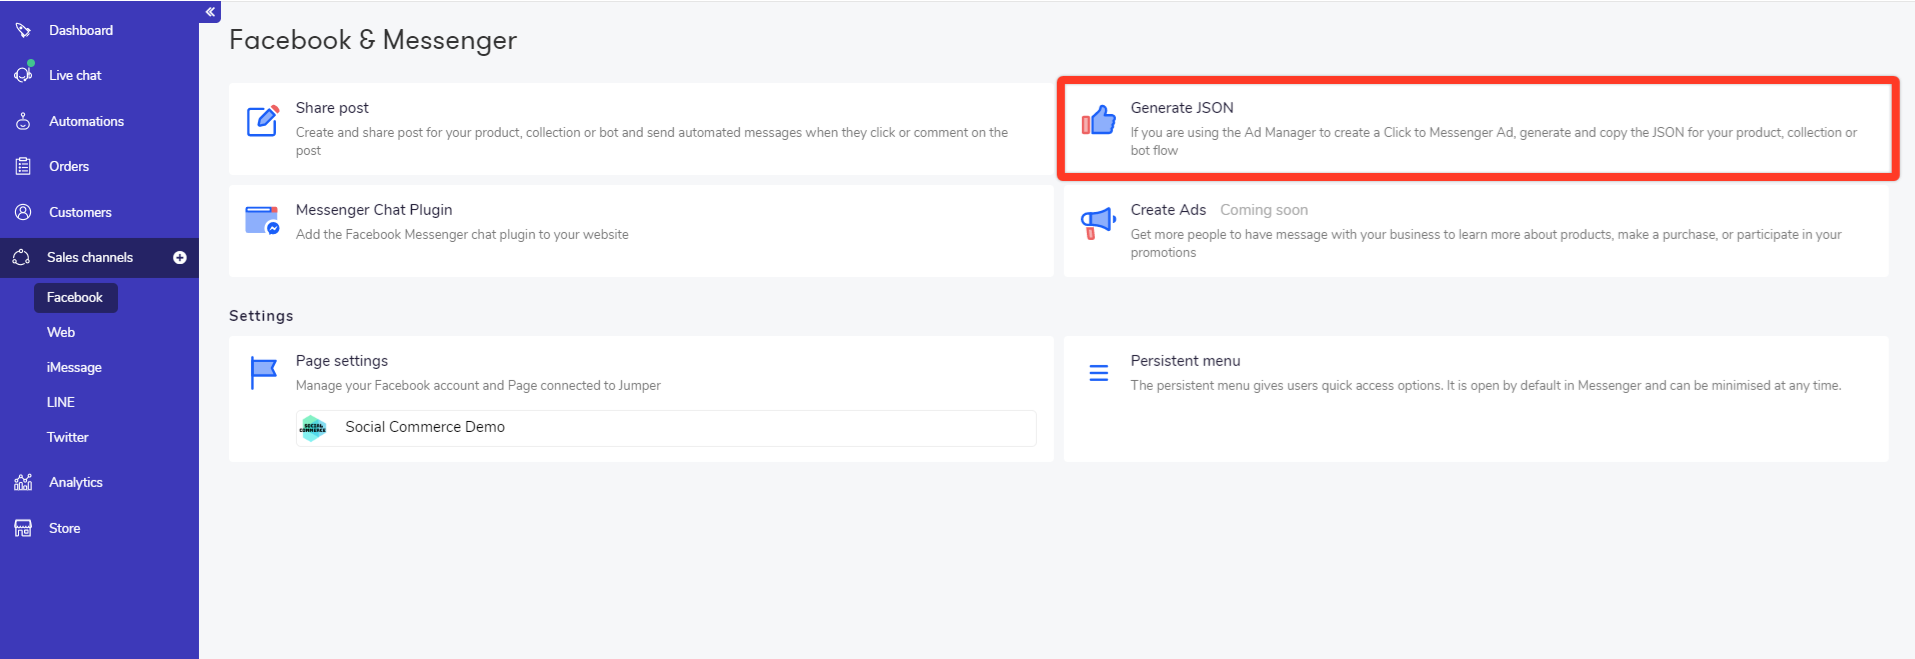Open Automations section
1915x659 pixels.
87,121
